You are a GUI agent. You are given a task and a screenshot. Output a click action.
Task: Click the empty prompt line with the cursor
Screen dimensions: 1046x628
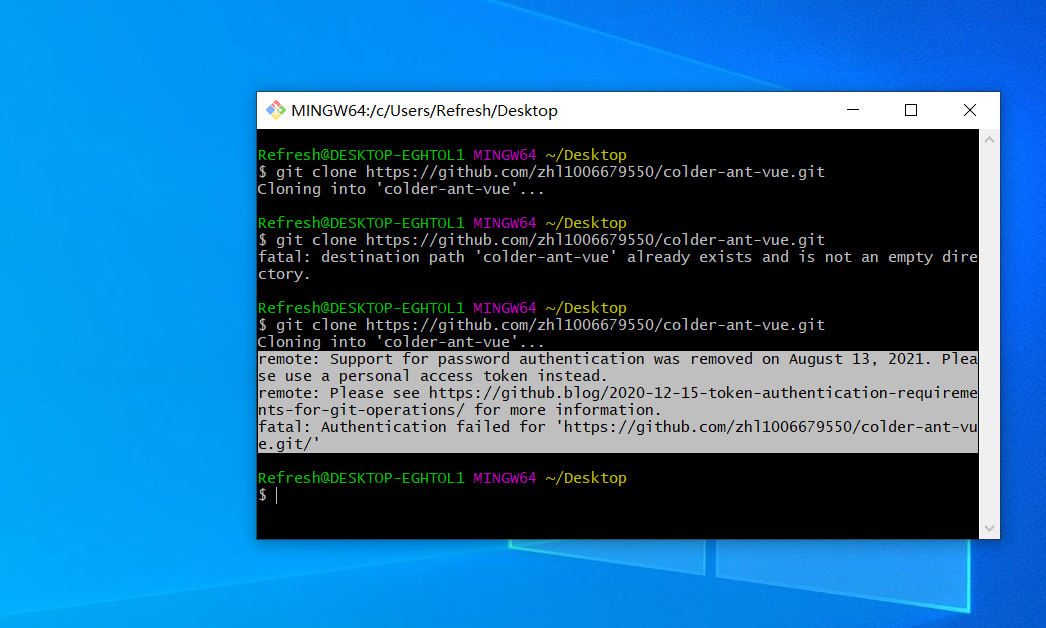pos(268,495)
